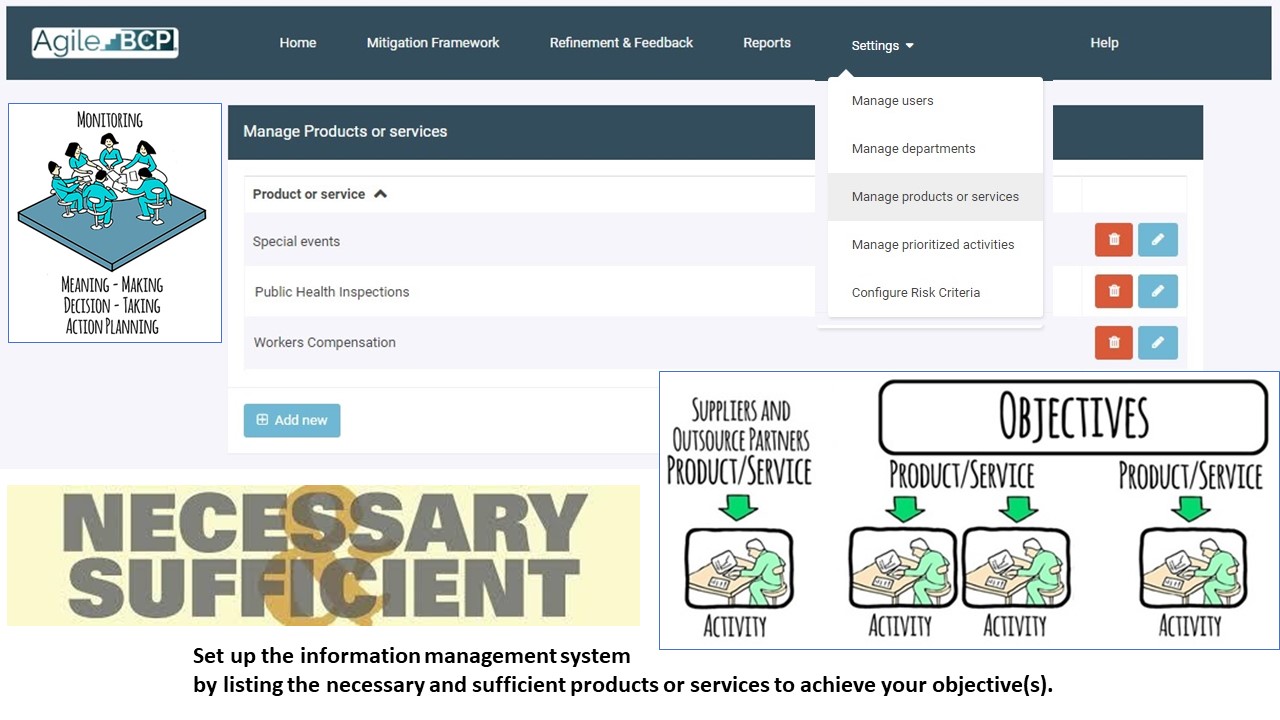Image resolution: width=1280 pixels, height=720 pixels.
Task: Delete the Workers Compensation row
Action: point(1113,342)
